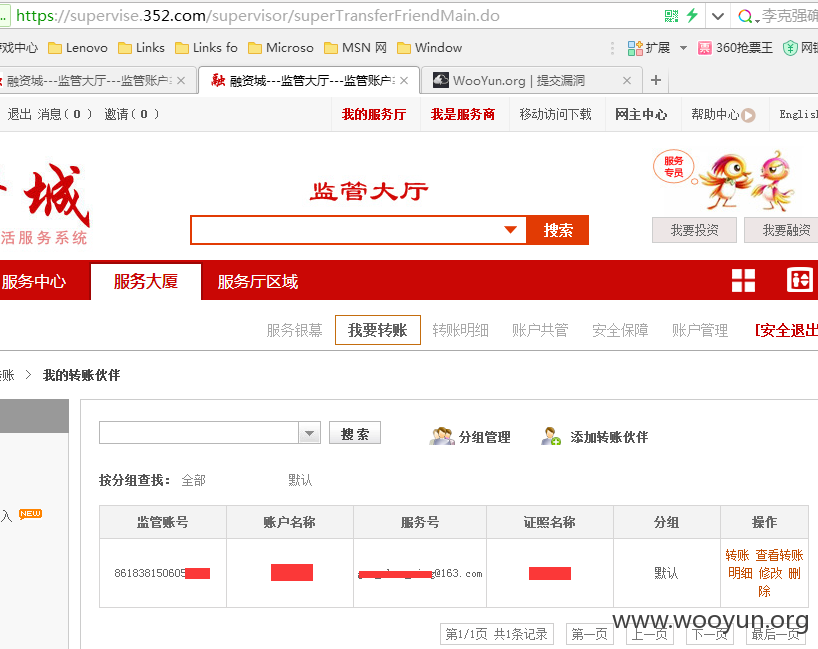Go to 第一页 pagination button

[590, 634]
